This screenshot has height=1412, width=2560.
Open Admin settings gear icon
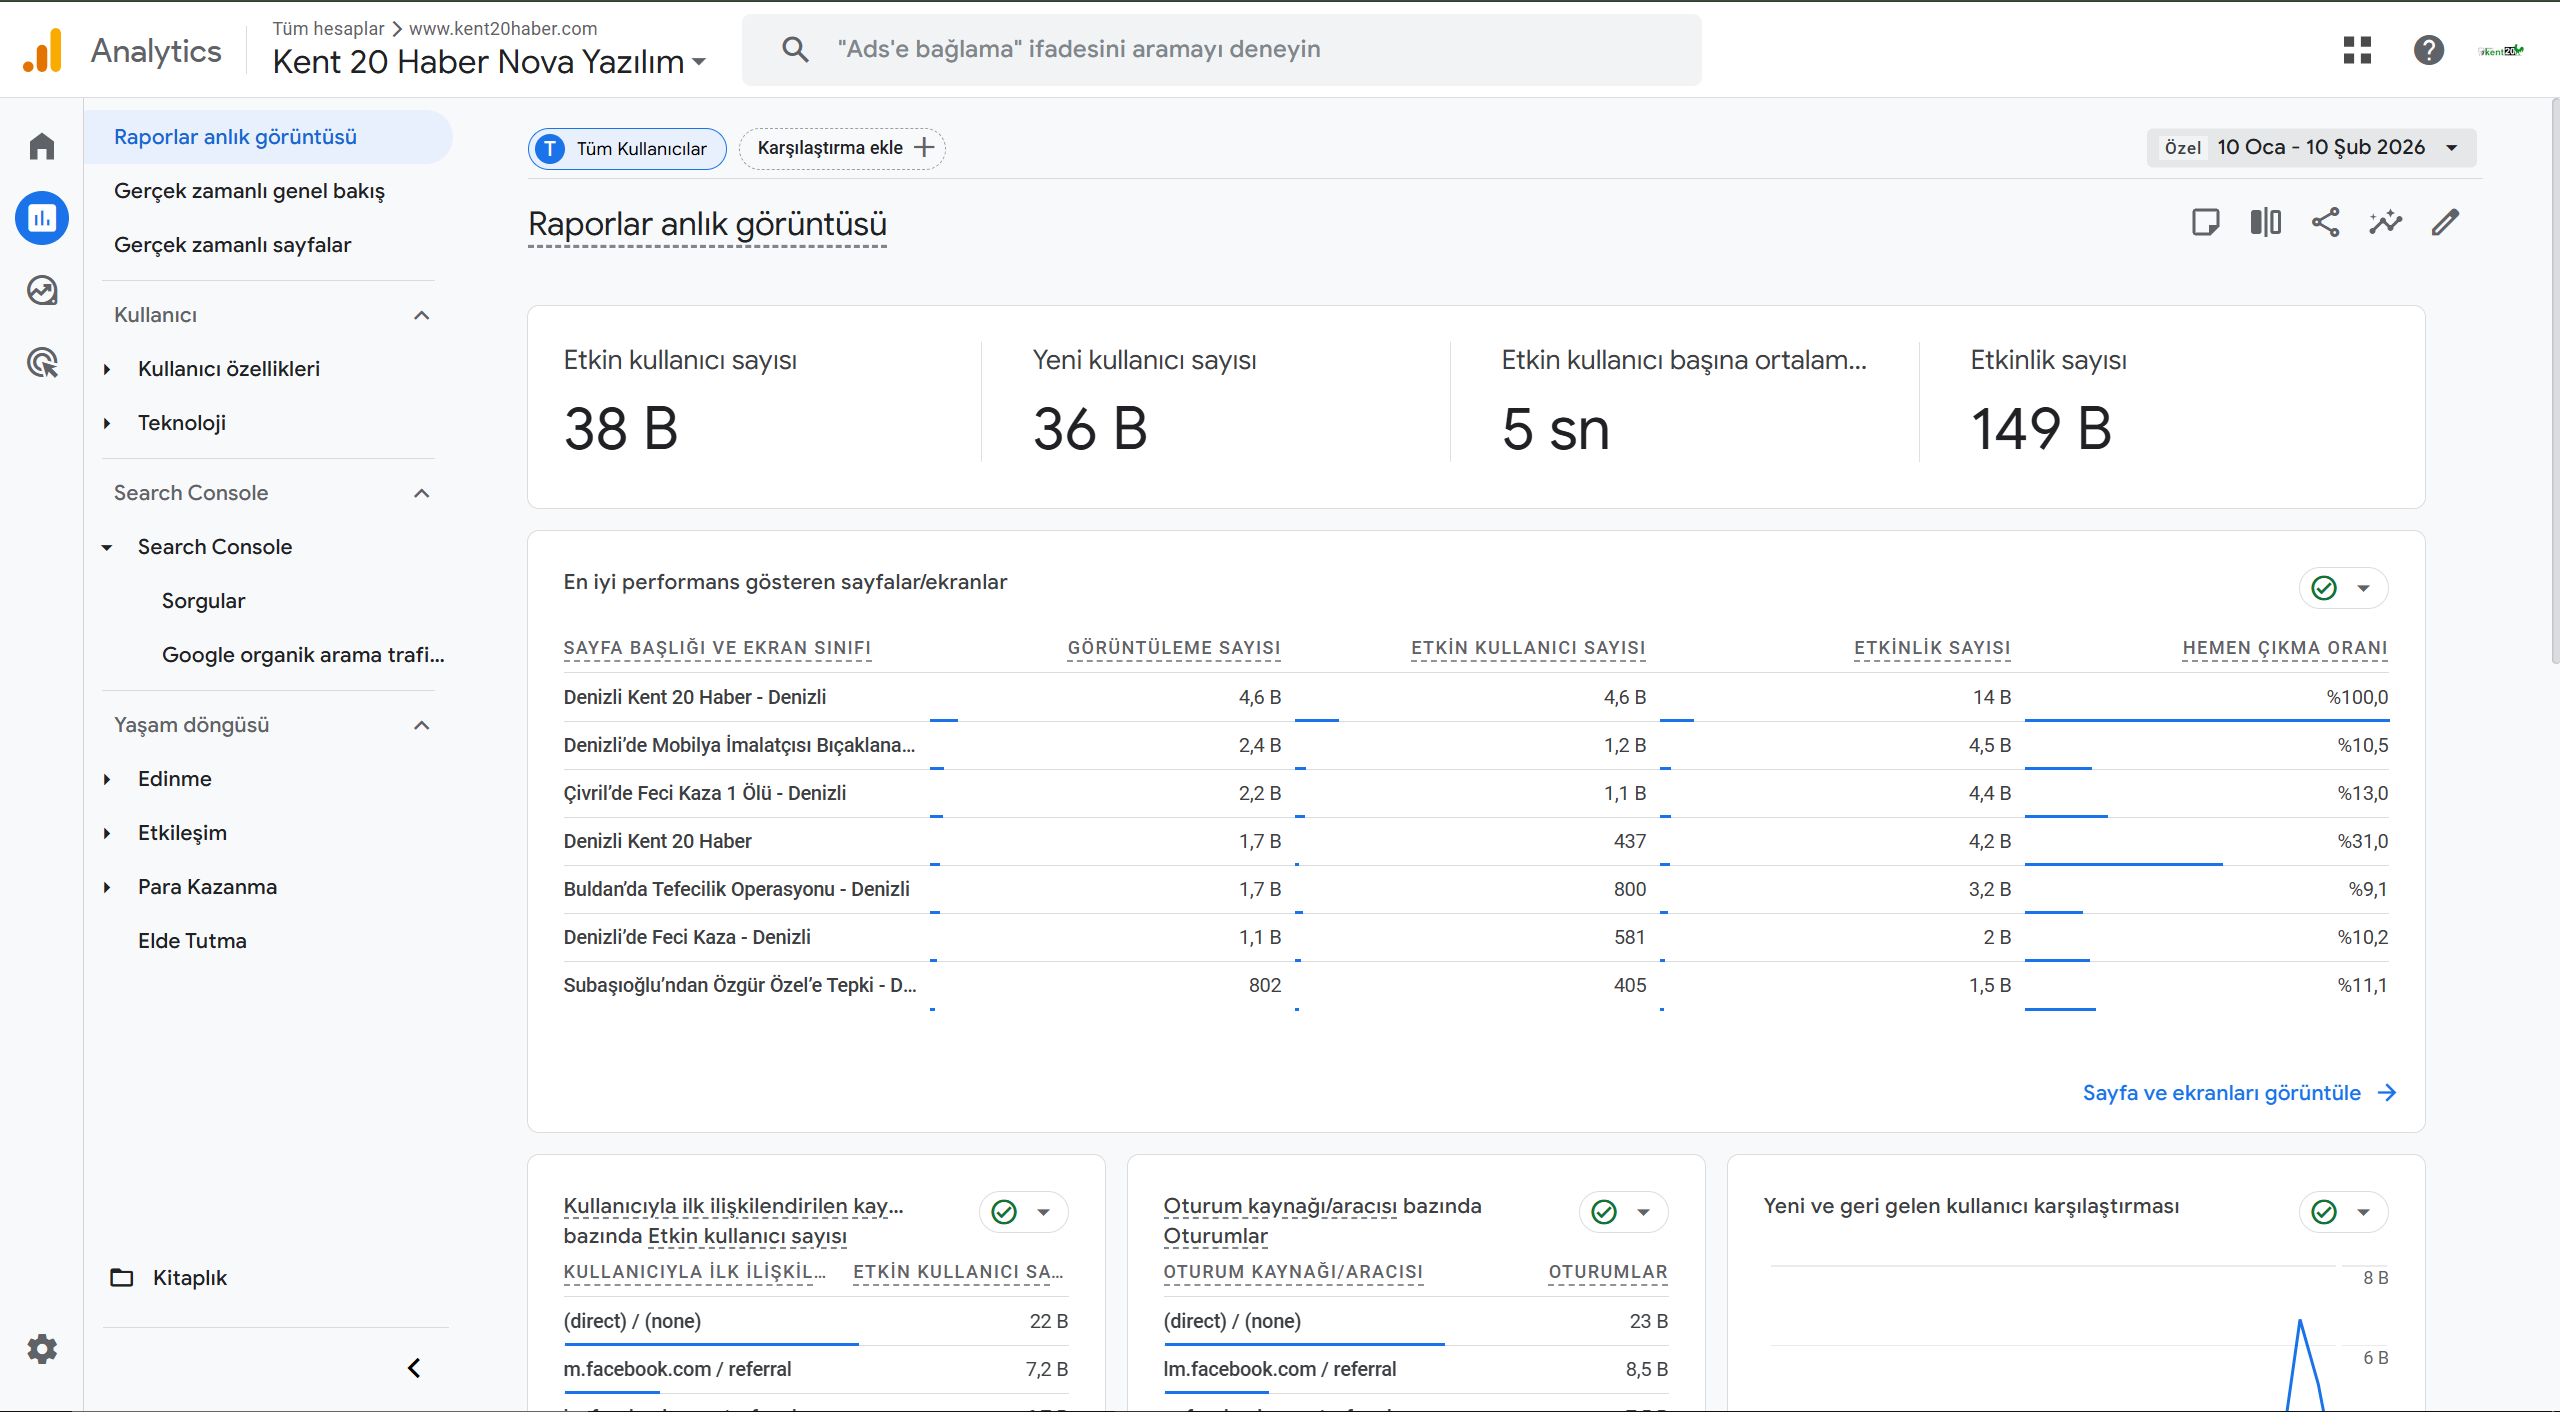point(42,1349)
